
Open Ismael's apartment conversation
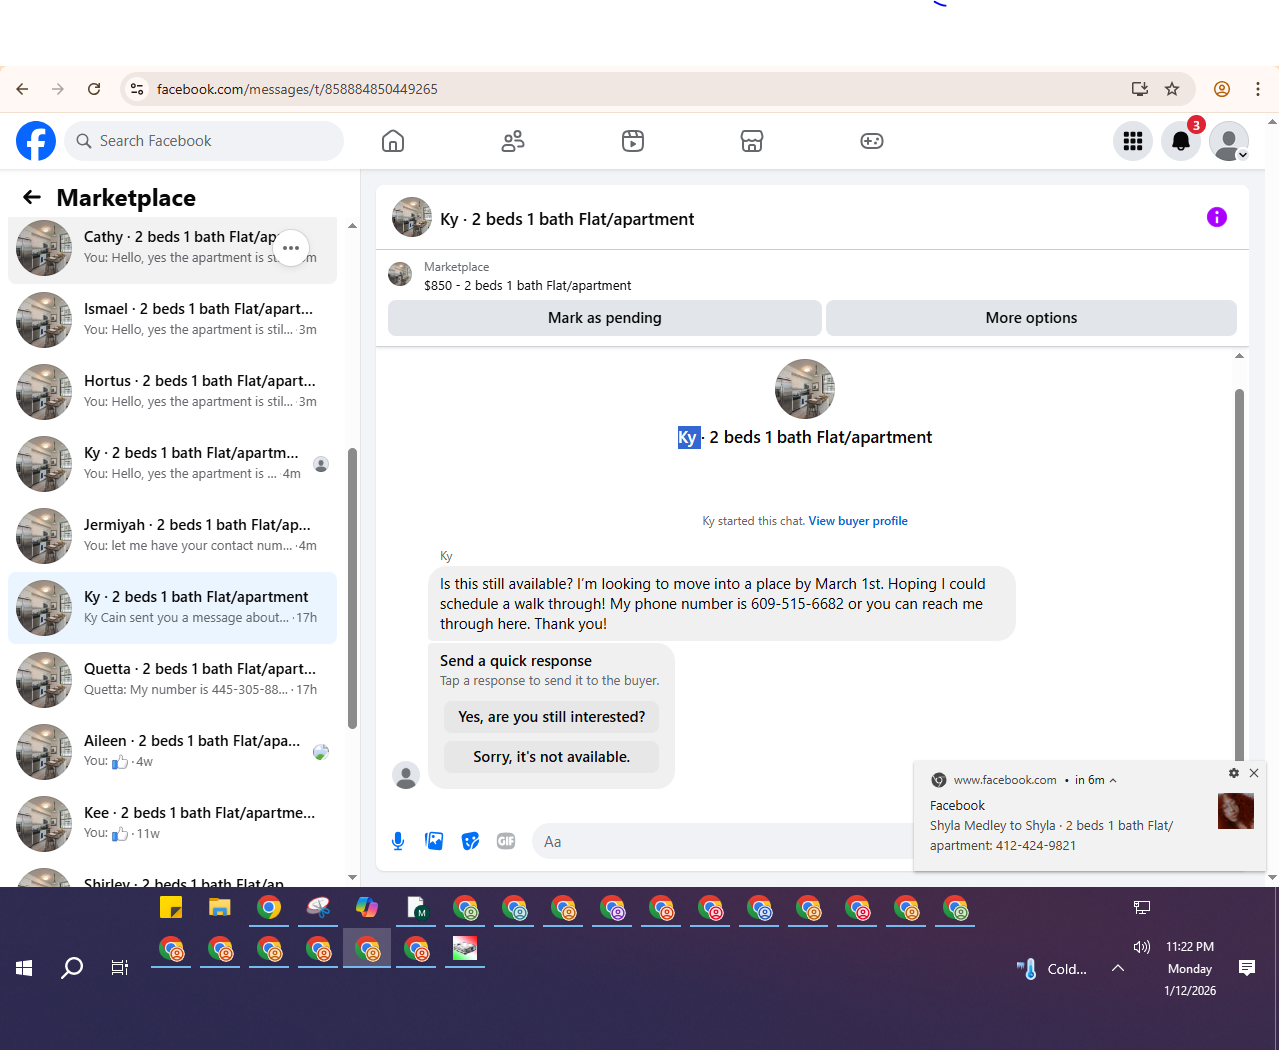coord(172,319)
